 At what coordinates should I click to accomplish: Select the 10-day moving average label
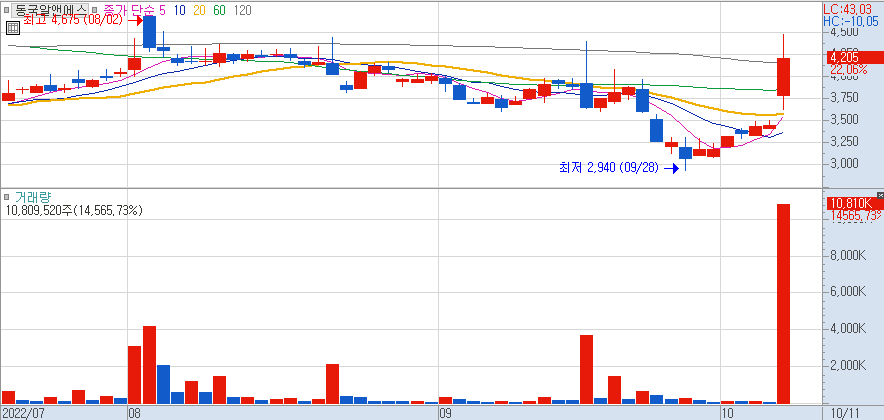180,10
